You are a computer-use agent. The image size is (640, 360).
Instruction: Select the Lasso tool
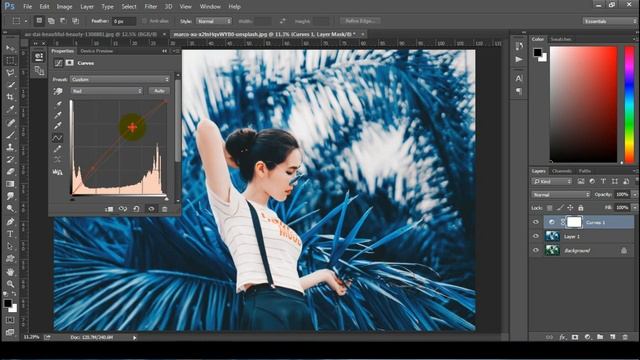[10, 73]
